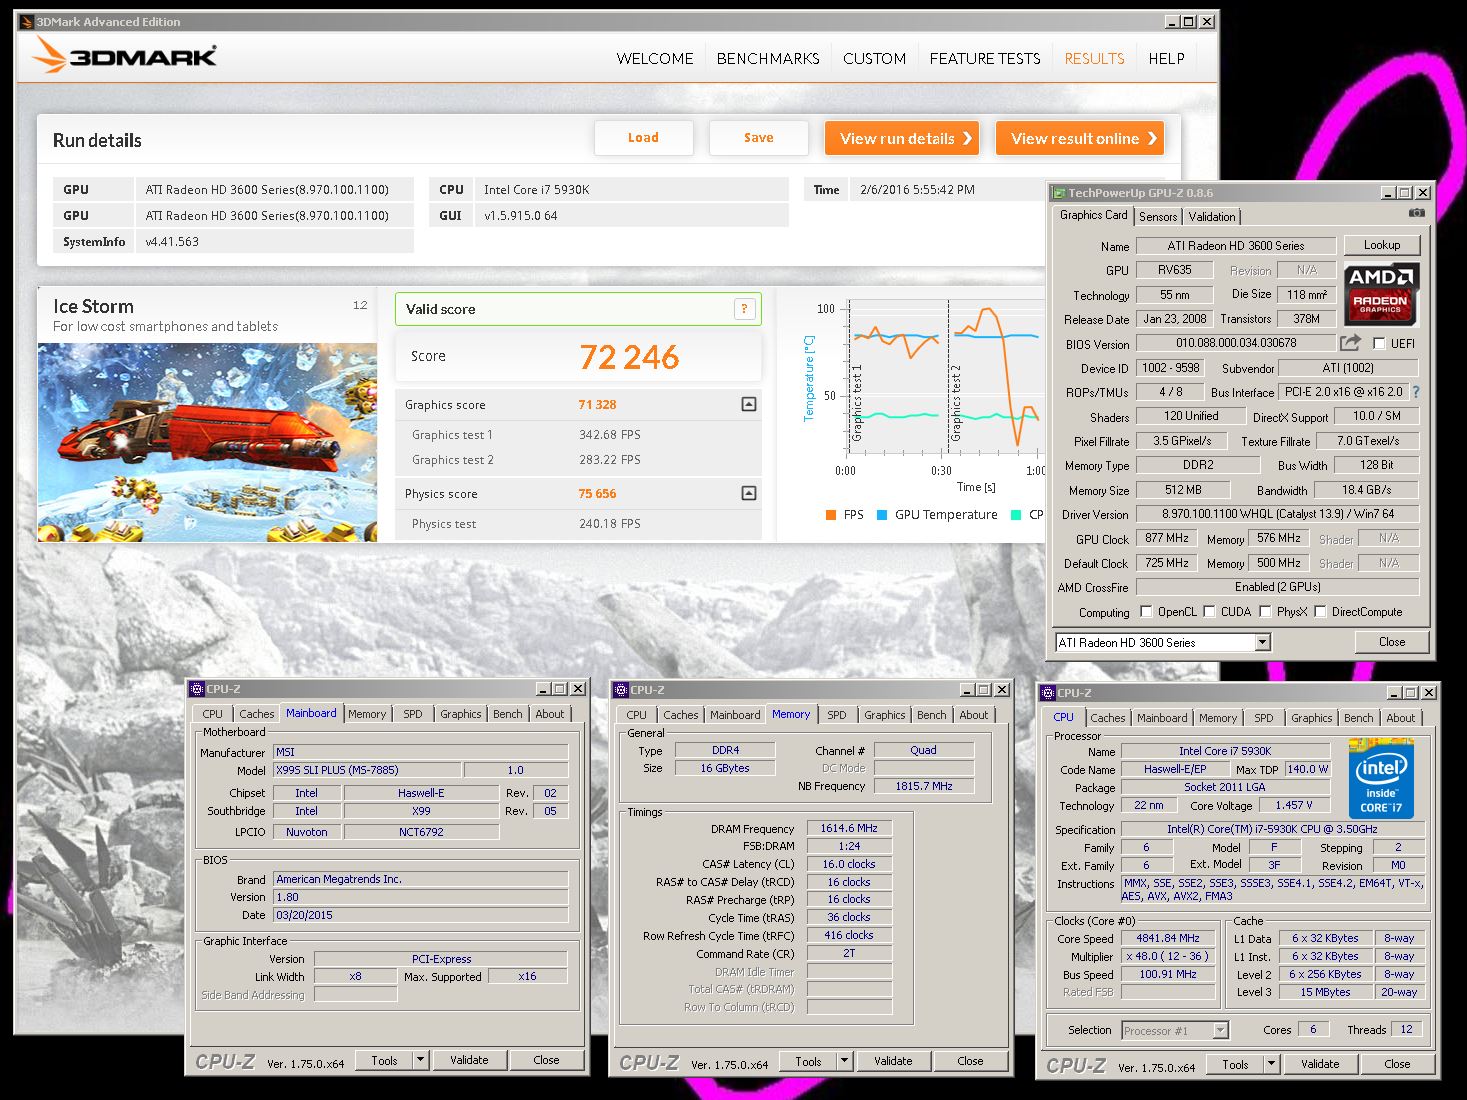Open the HELP tab in 3DMark
The image size is (1467, 1100).
pos(1166,59)
